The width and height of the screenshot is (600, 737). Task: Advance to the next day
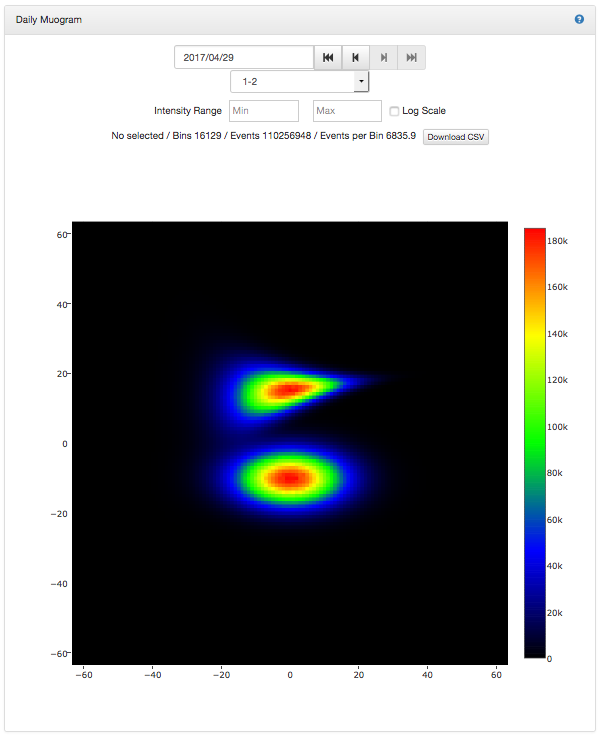pyautogui.click(x=384, y=58)
